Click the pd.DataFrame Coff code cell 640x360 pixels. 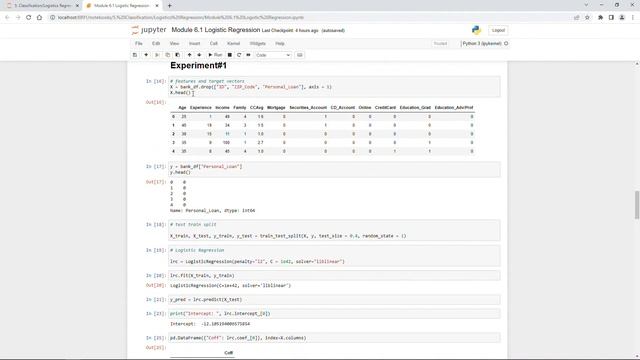334,338
